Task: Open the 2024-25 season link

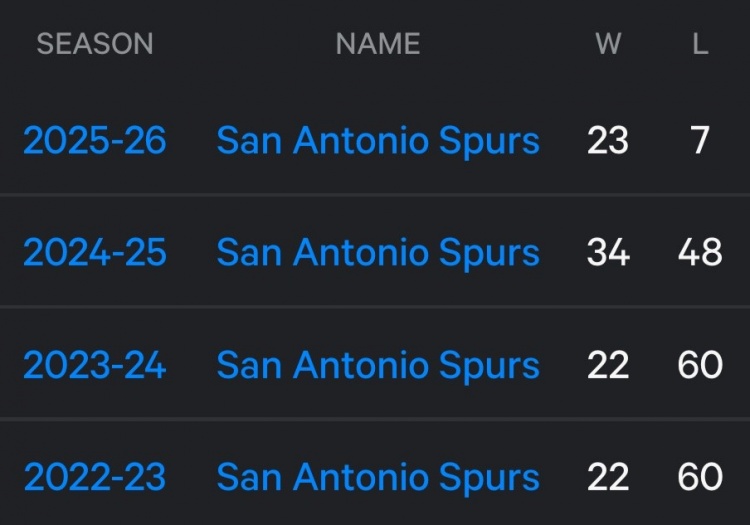Action: click(94, 253)
